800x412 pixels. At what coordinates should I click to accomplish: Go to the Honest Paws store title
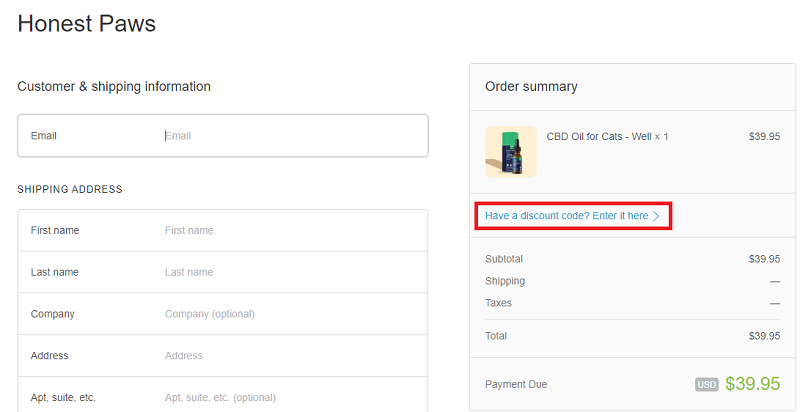tap(87, 24)
